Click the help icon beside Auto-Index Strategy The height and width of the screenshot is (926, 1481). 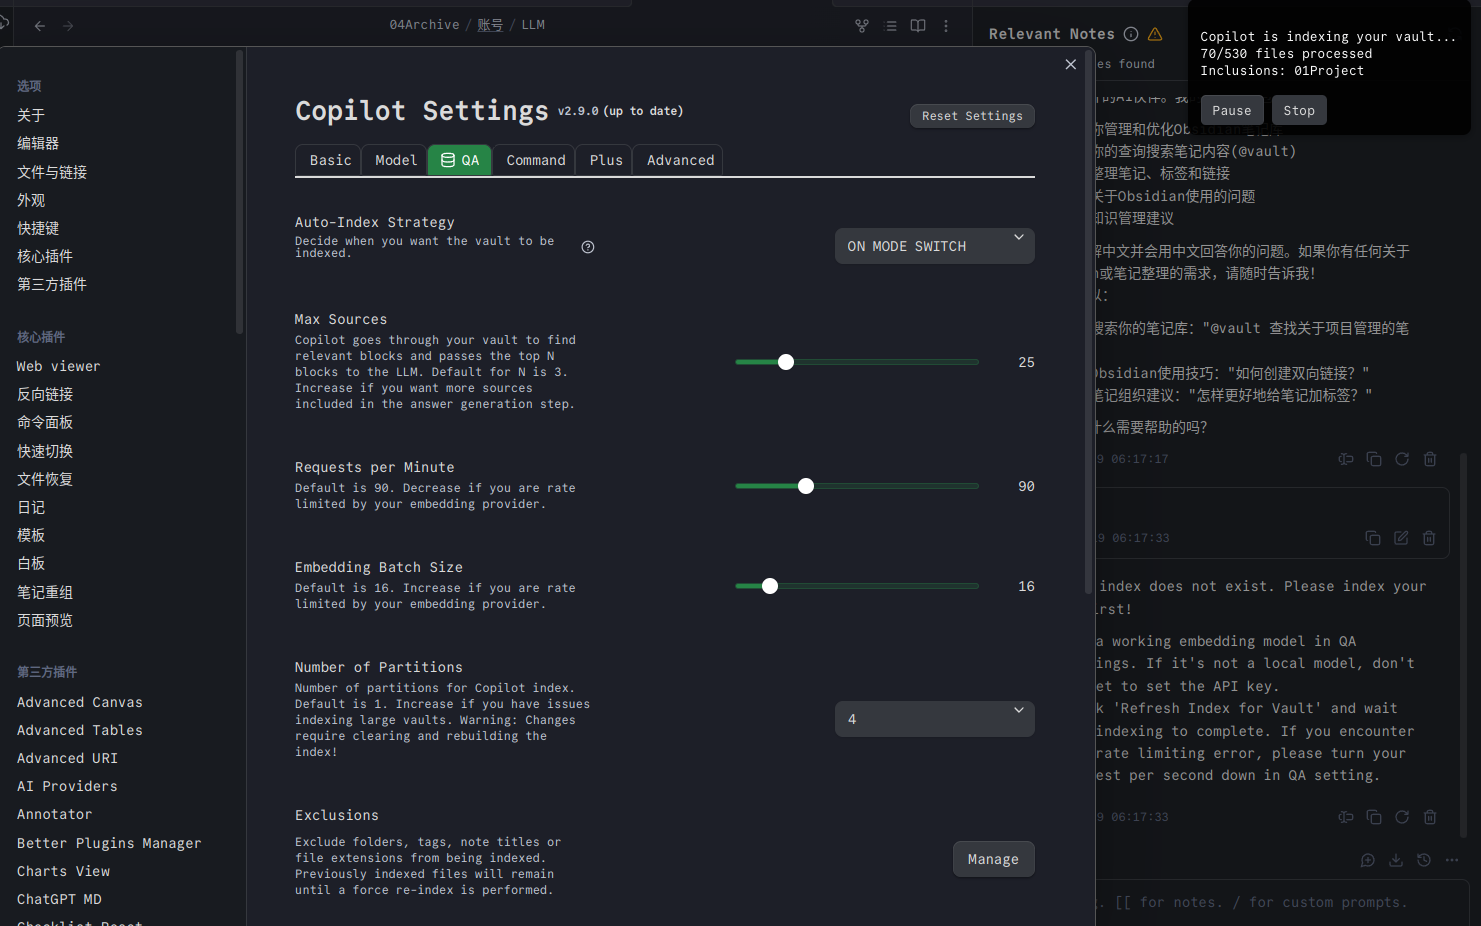click(x=588, y=247)
